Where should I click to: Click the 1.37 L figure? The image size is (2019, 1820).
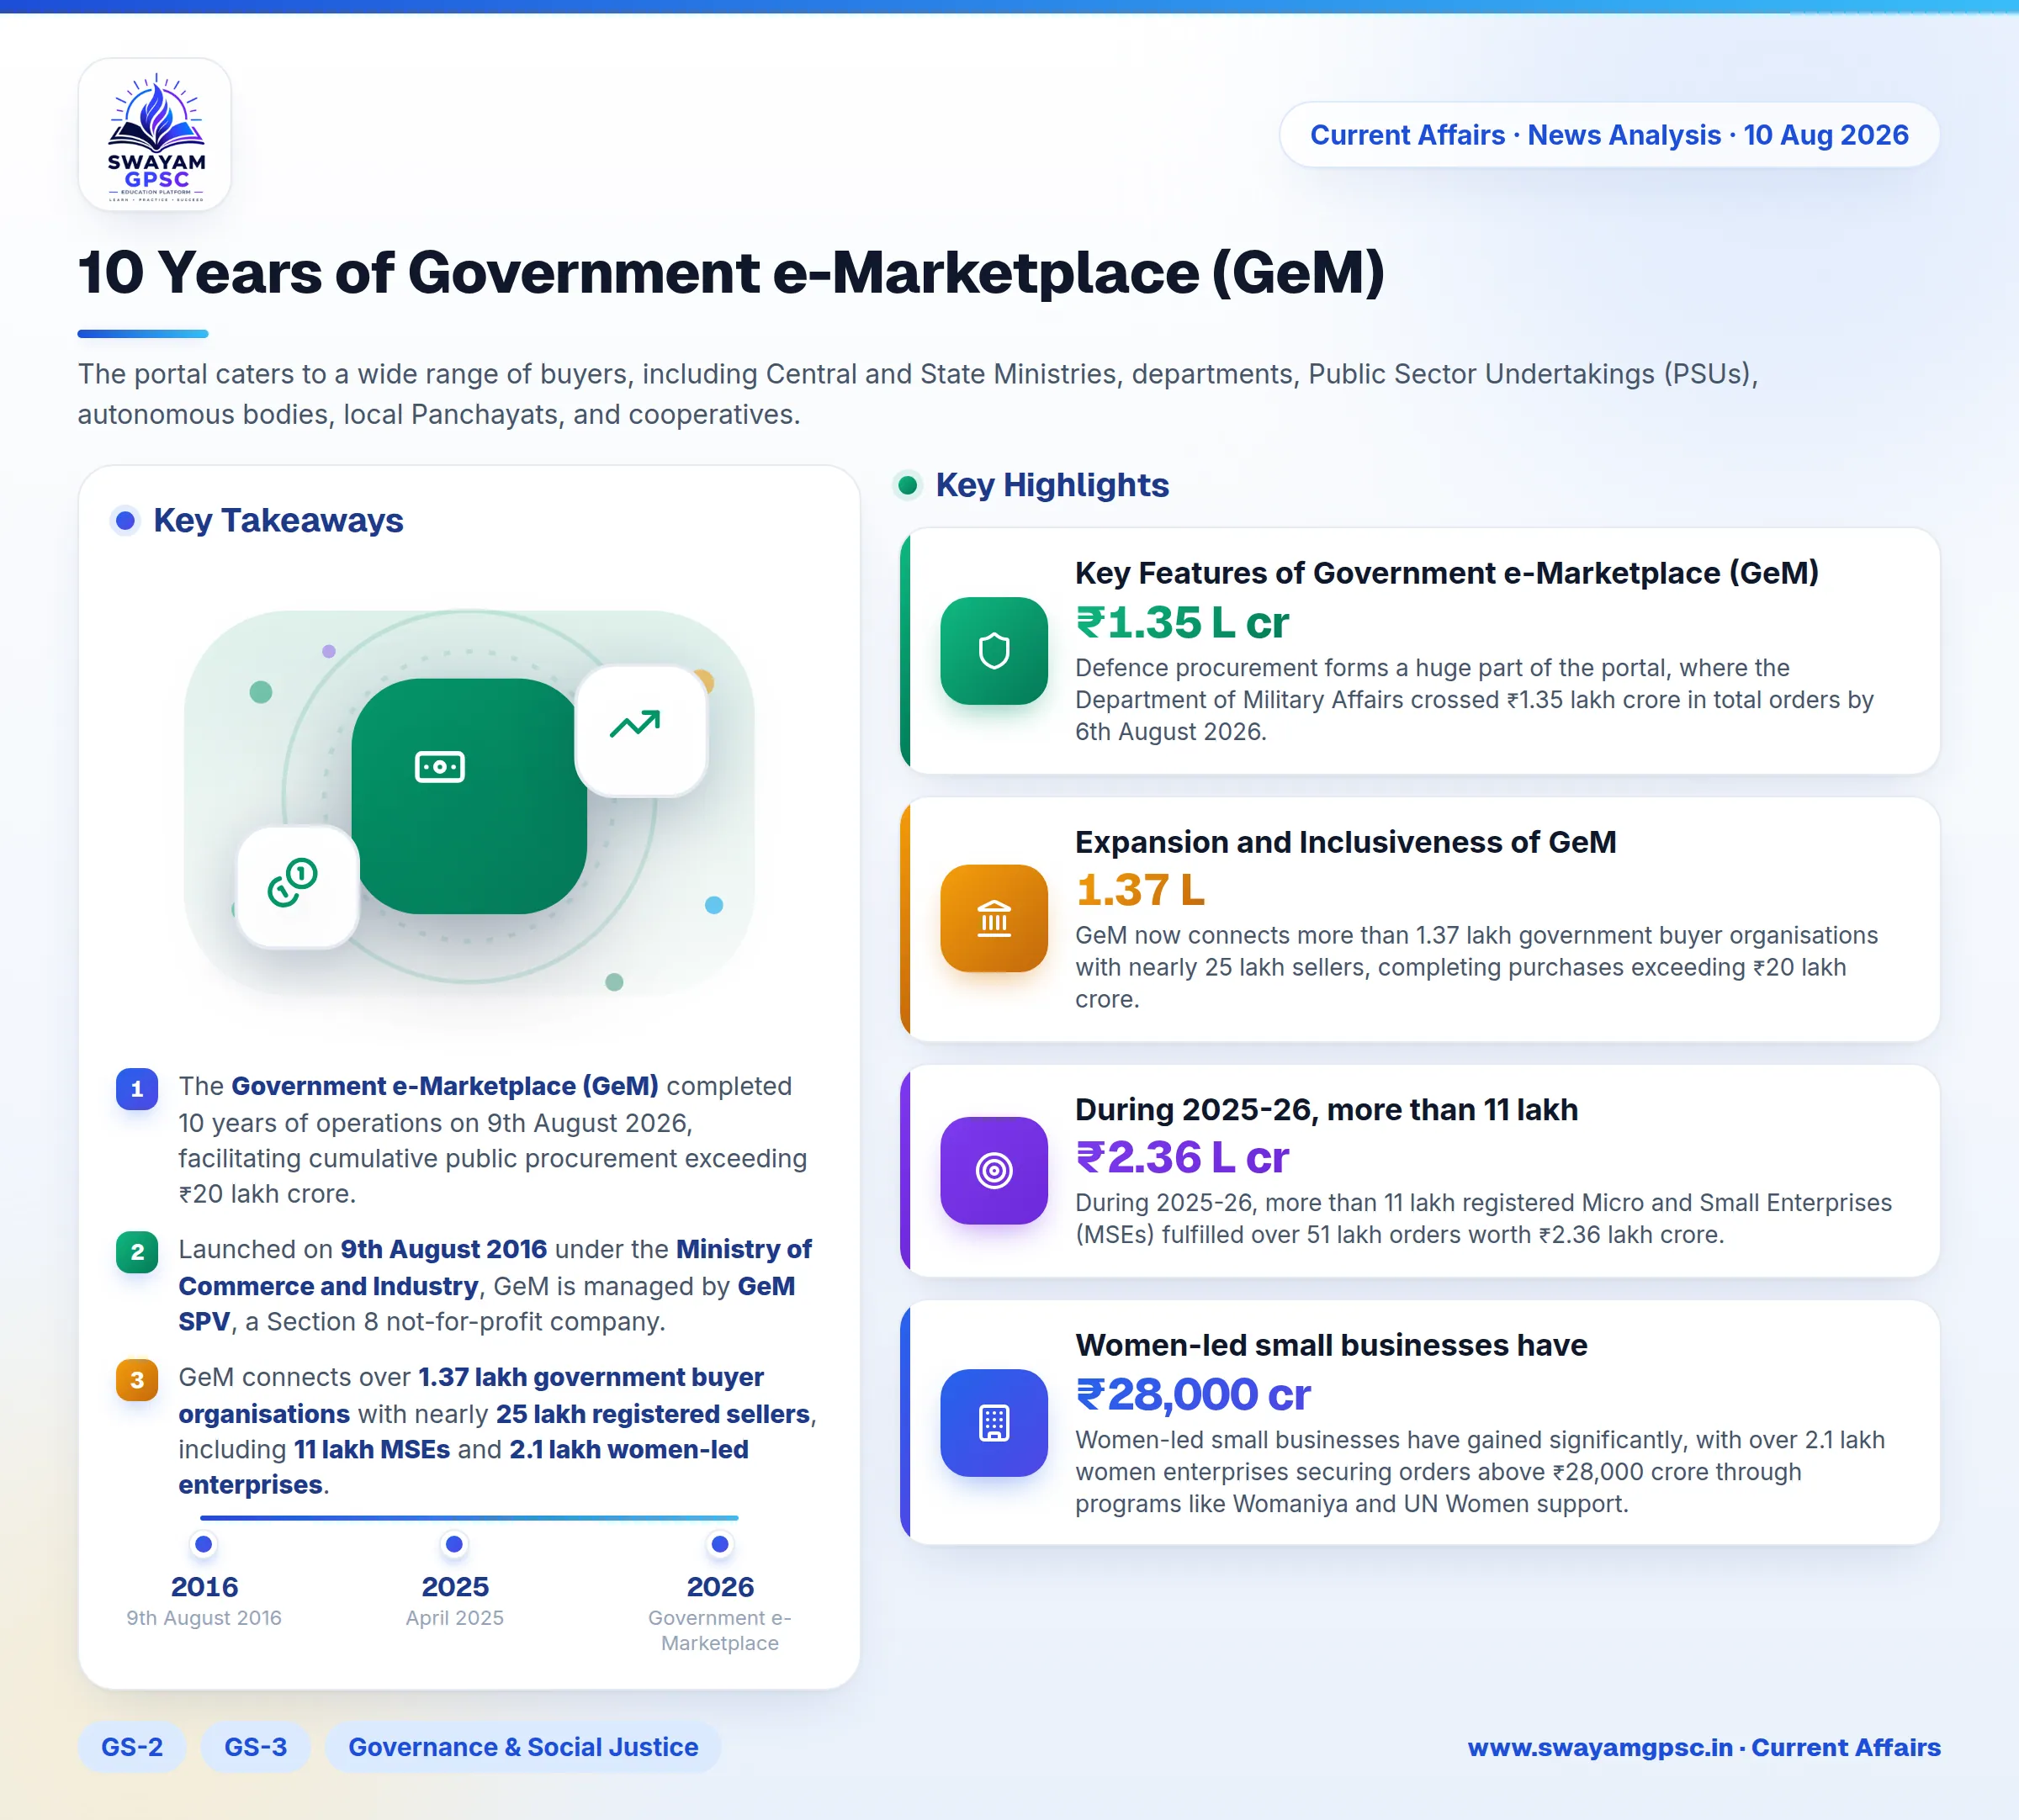pyautogui.click(x=1140, y=890)
